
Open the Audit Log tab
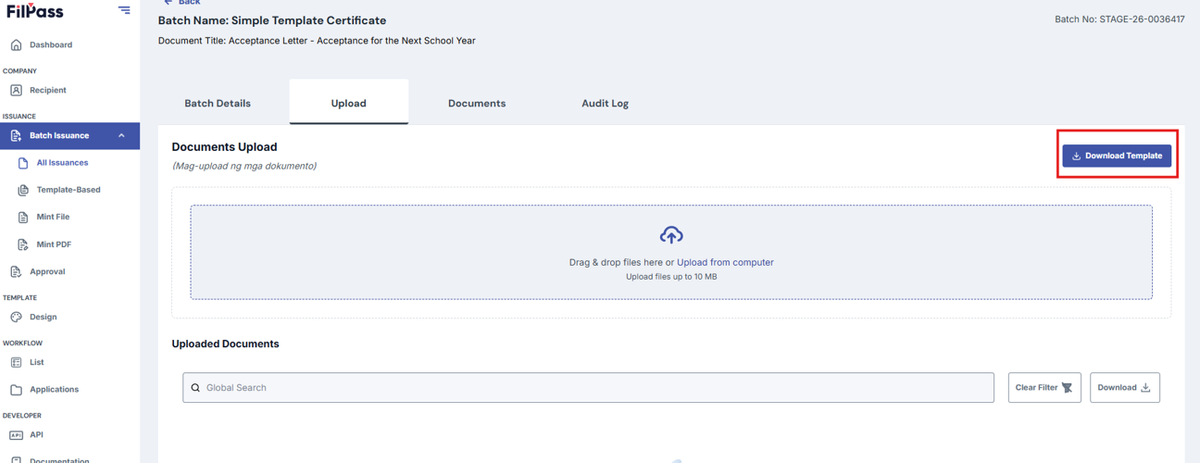(605, 103)
